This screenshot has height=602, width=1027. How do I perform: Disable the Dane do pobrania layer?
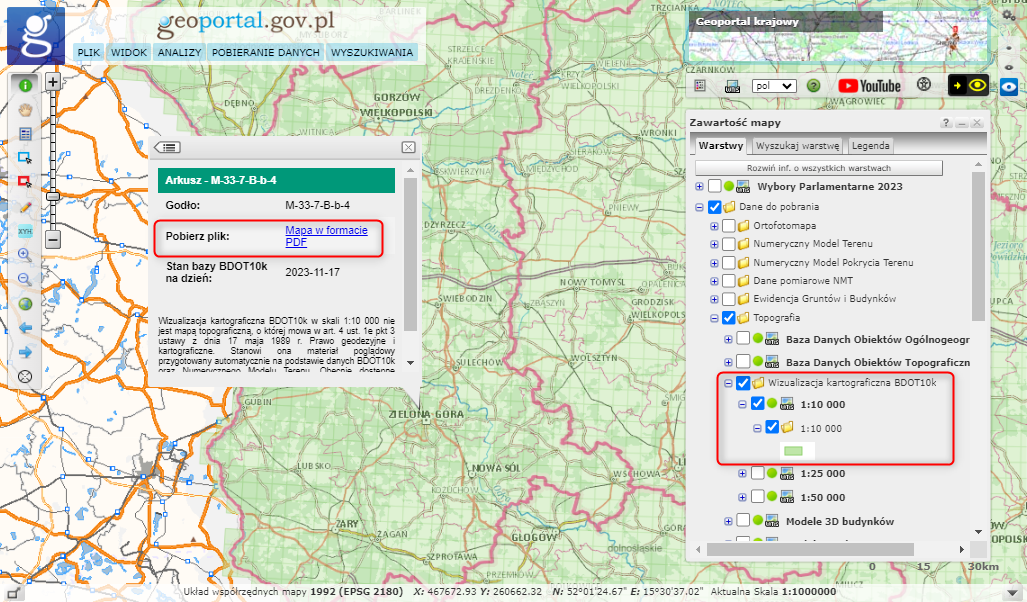[x=713, y=206]
